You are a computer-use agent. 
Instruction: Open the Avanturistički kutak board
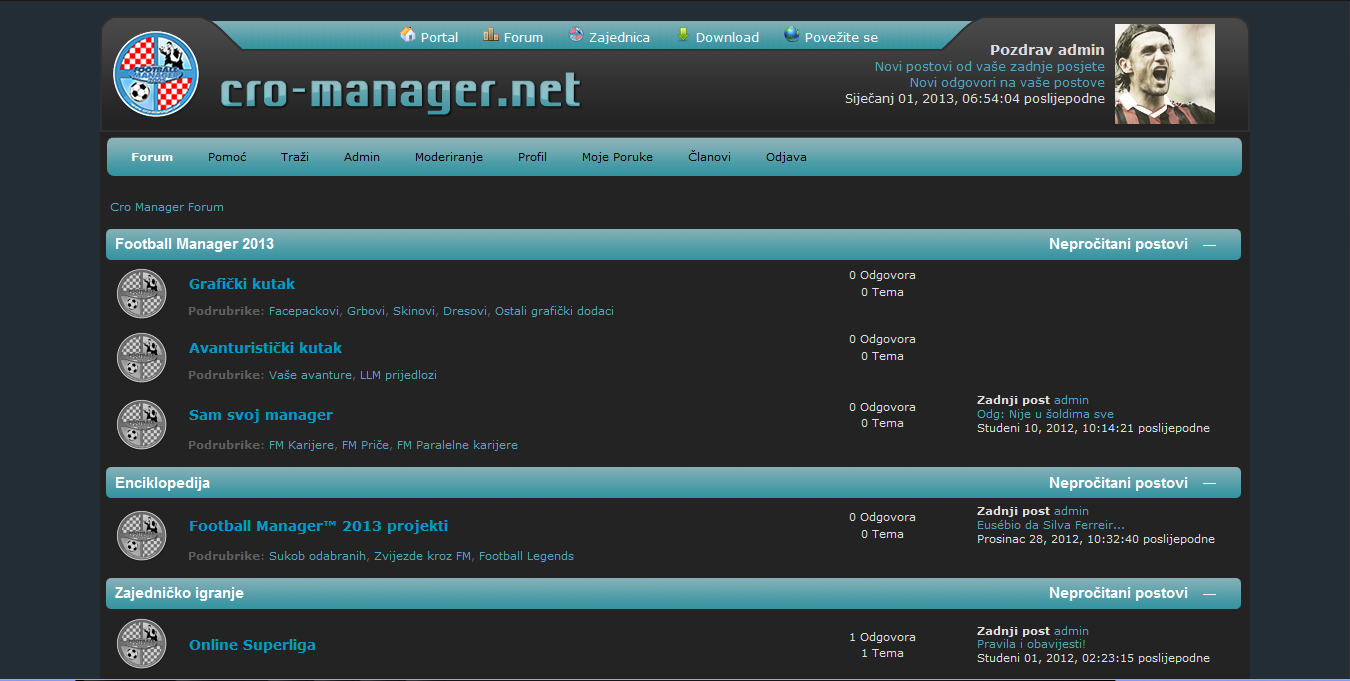265,348
